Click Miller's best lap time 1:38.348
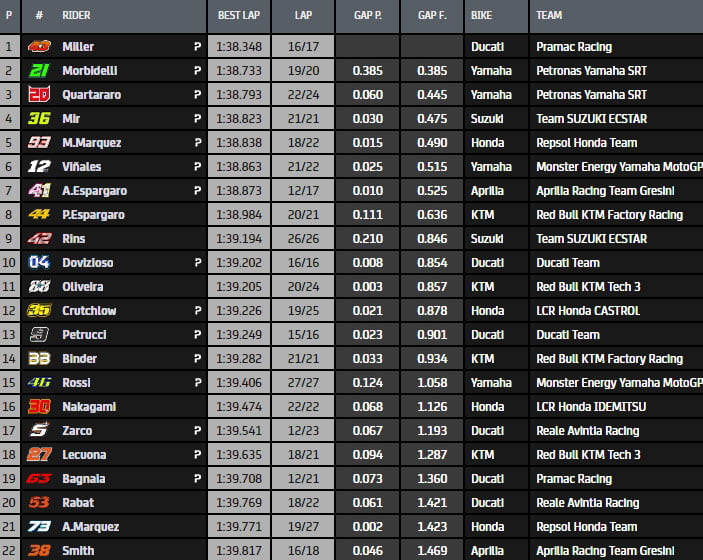The image size is (703, 560). (238, 47)
